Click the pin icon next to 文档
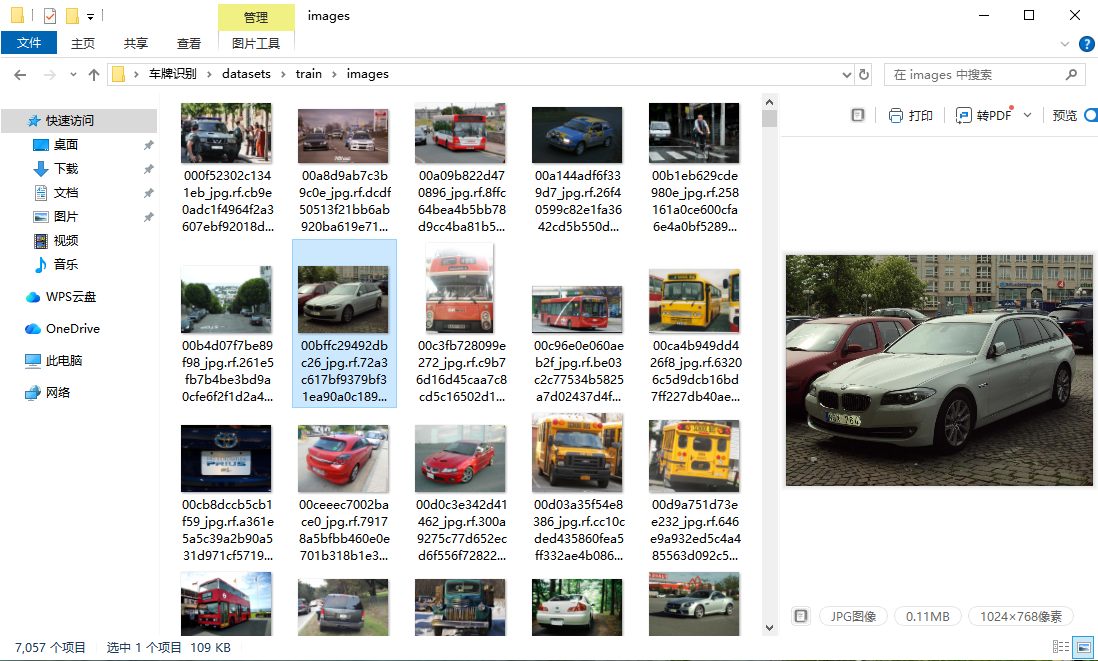1098x661 pixels. [x=148, y=193]
